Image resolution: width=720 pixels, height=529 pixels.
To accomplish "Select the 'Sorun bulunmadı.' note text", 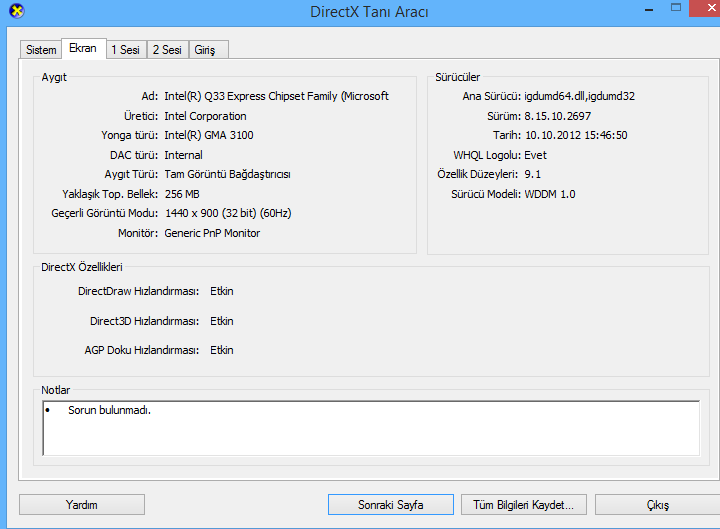I will coord(109,410).
